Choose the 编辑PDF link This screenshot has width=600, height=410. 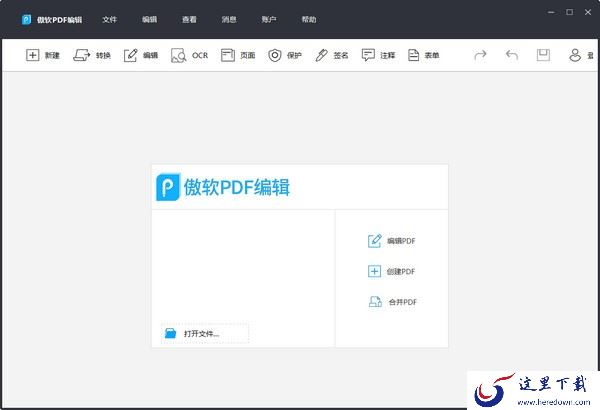[401, 241]
